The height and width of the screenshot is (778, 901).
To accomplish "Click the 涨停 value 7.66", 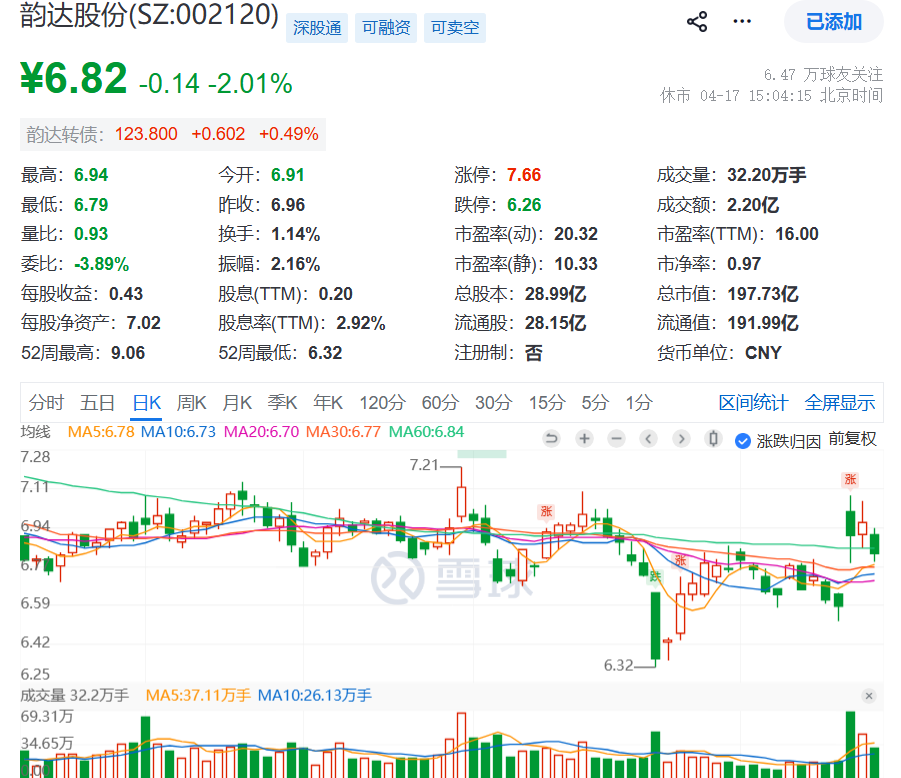I will click(523, 175).
